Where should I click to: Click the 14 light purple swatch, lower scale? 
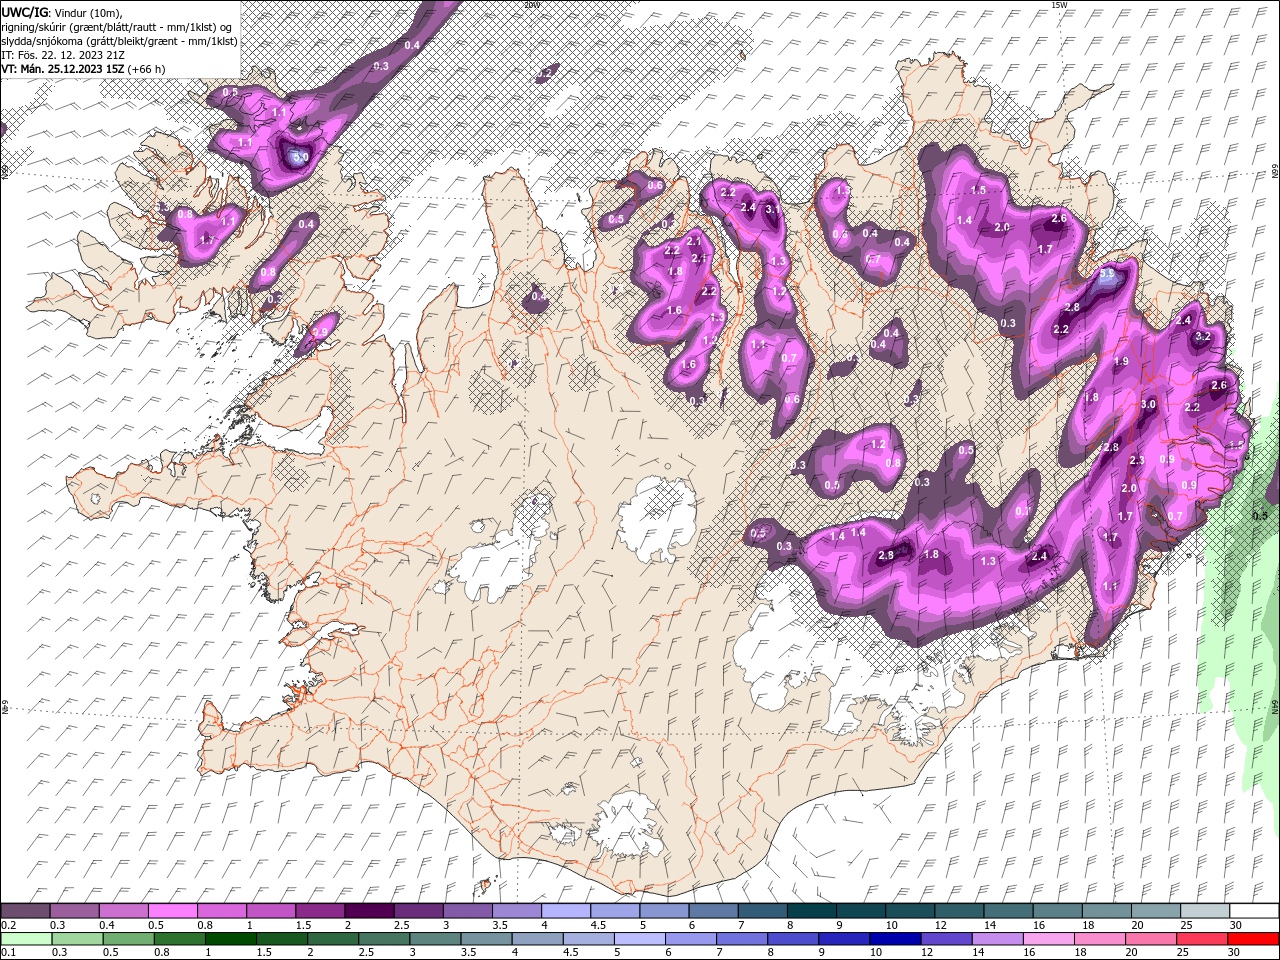coord(997,938)
